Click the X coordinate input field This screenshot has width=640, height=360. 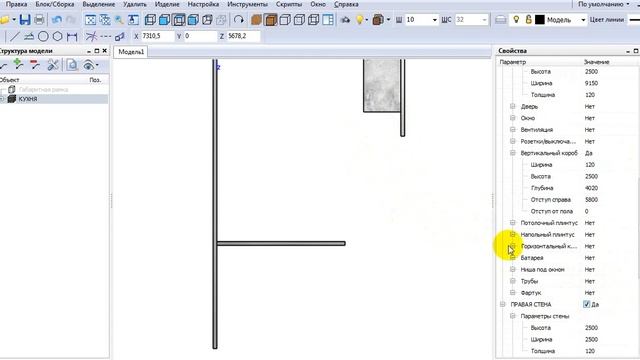[x=158, y=36]
